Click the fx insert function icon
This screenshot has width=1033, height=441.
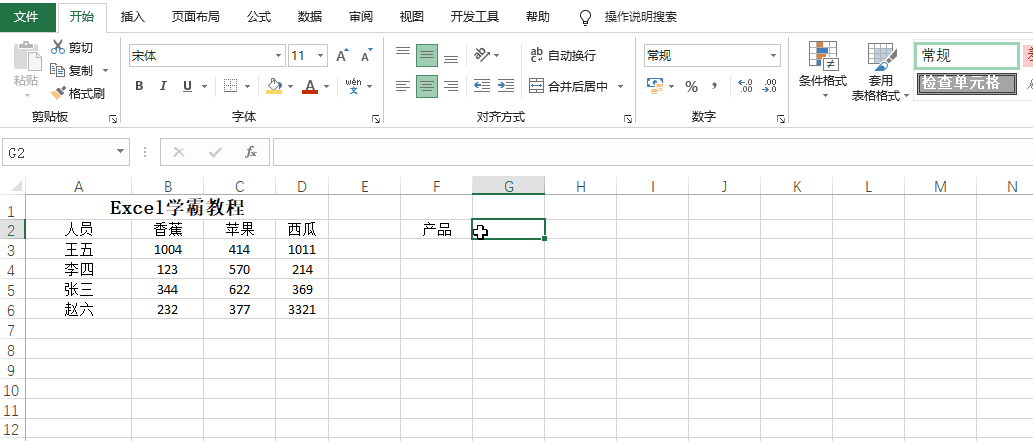click(251, 152)
